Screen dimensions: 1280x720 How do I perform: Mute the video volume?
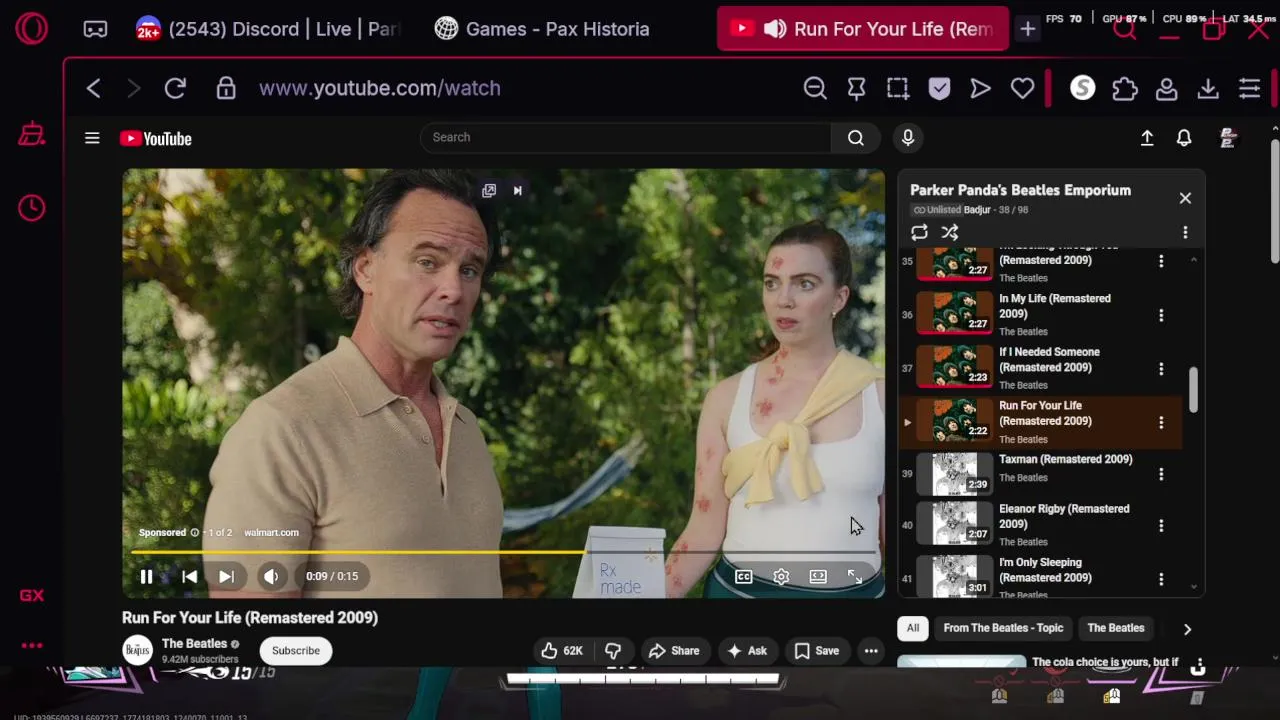click(x=271, y=576)
